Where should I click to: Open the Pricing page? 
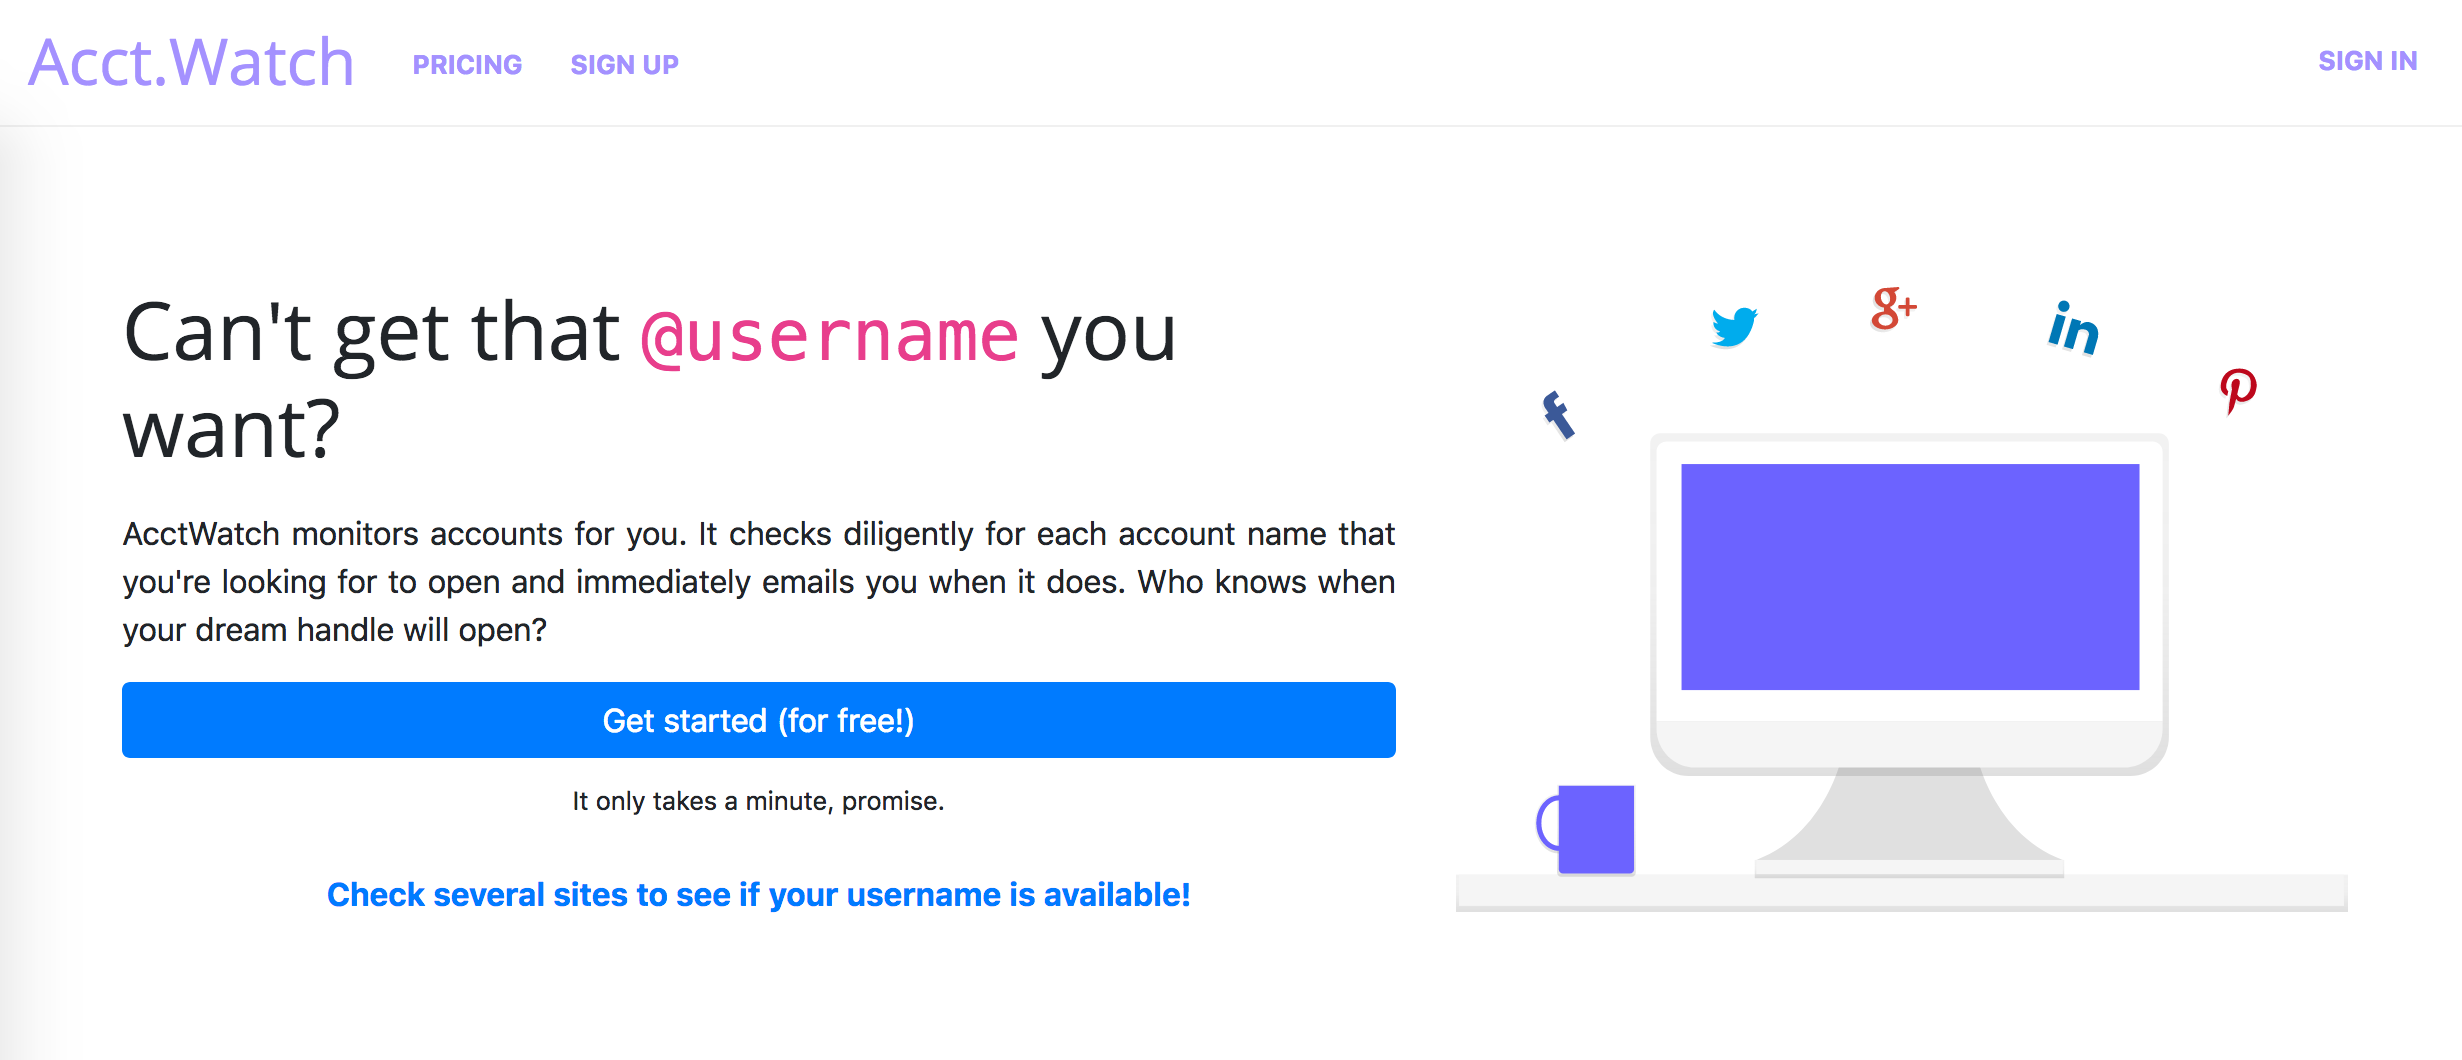tap(467, 65)
